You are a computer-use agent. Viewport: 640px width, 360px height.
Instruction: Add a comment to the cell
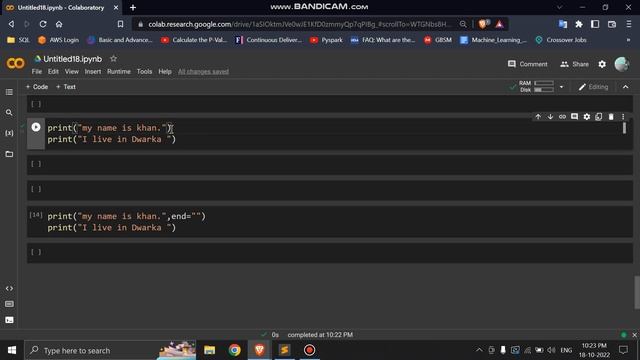click(x=574, y=117)
